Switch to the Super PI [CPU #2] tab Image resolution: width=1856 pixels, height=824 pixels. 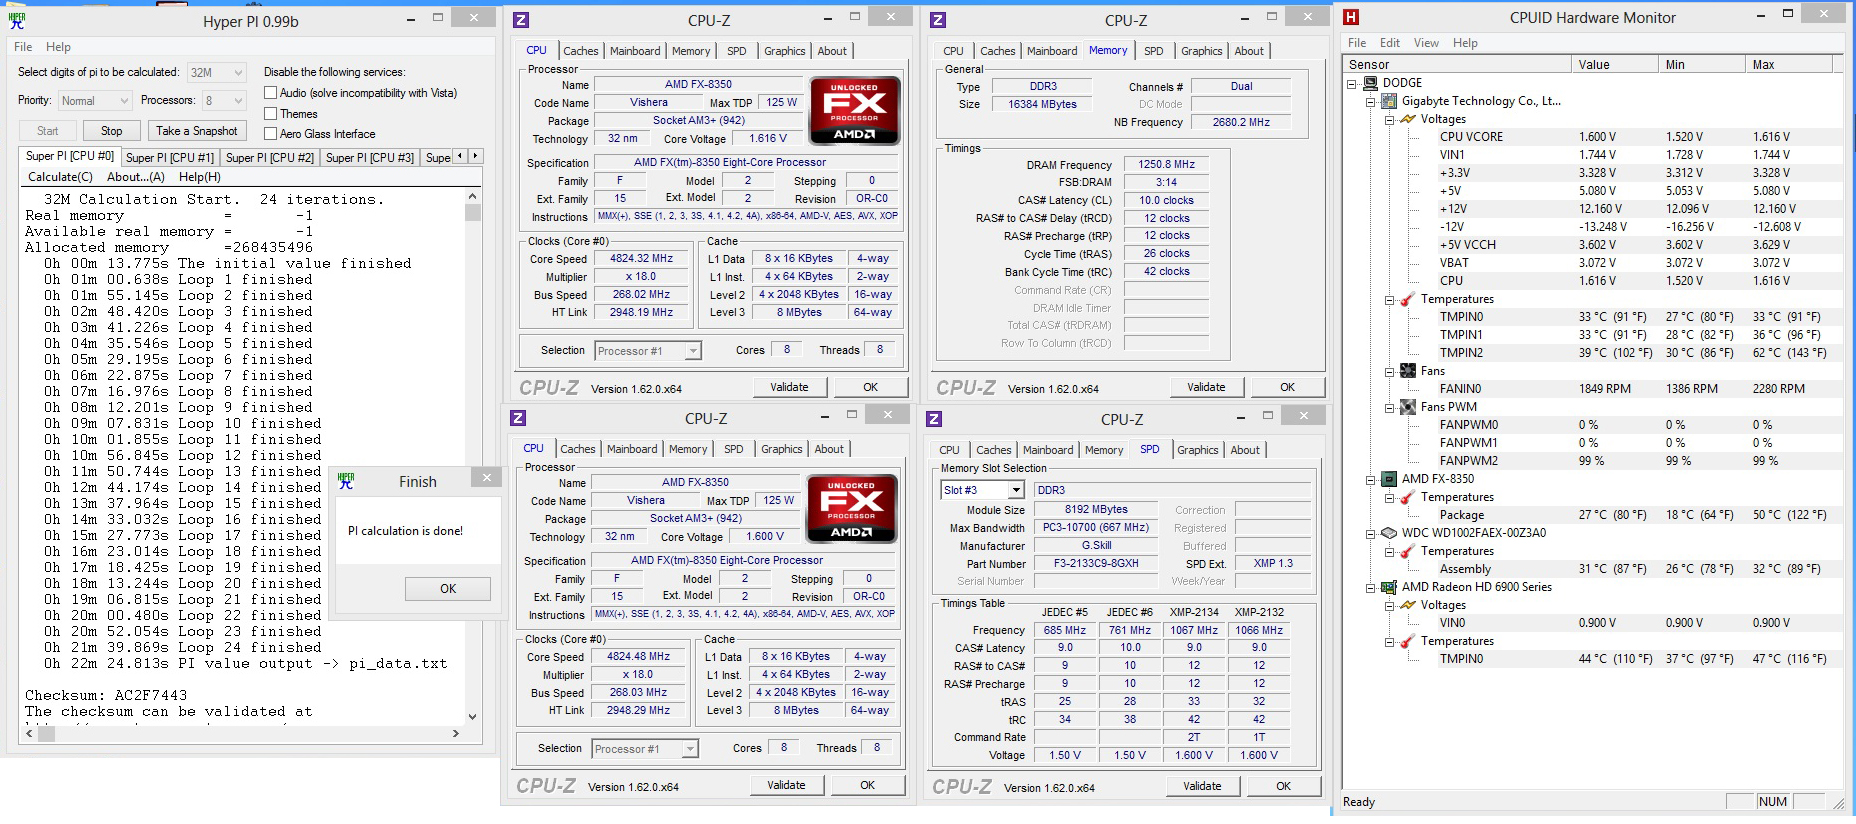point(270,158)
